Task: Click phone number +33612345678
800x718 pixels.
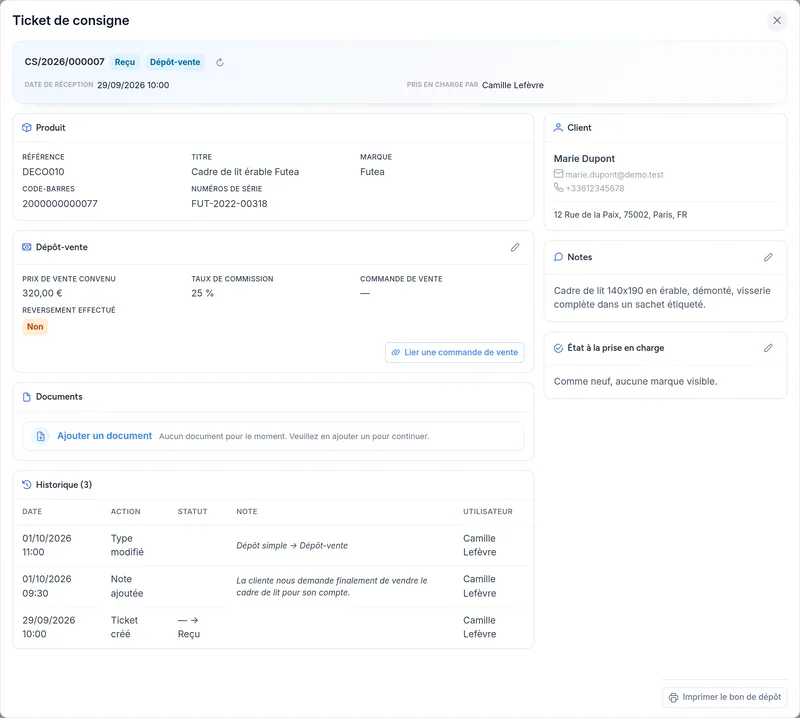Action: [595, 188]
